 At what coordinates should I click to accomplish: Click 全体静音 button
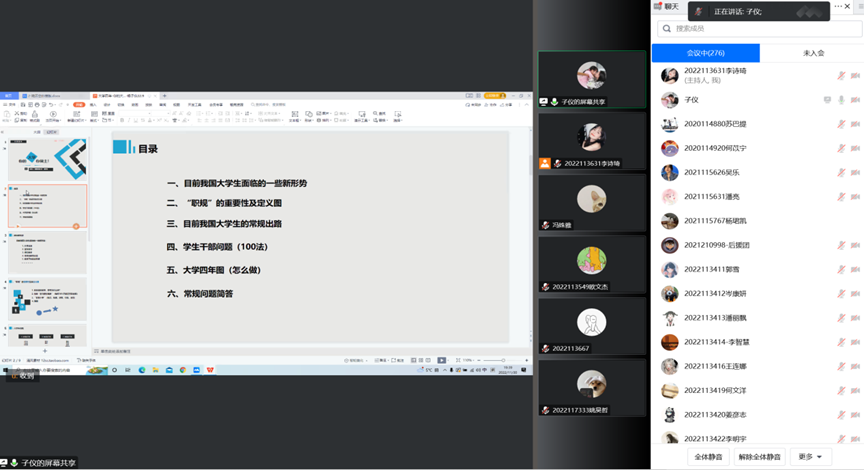[708, 457]
